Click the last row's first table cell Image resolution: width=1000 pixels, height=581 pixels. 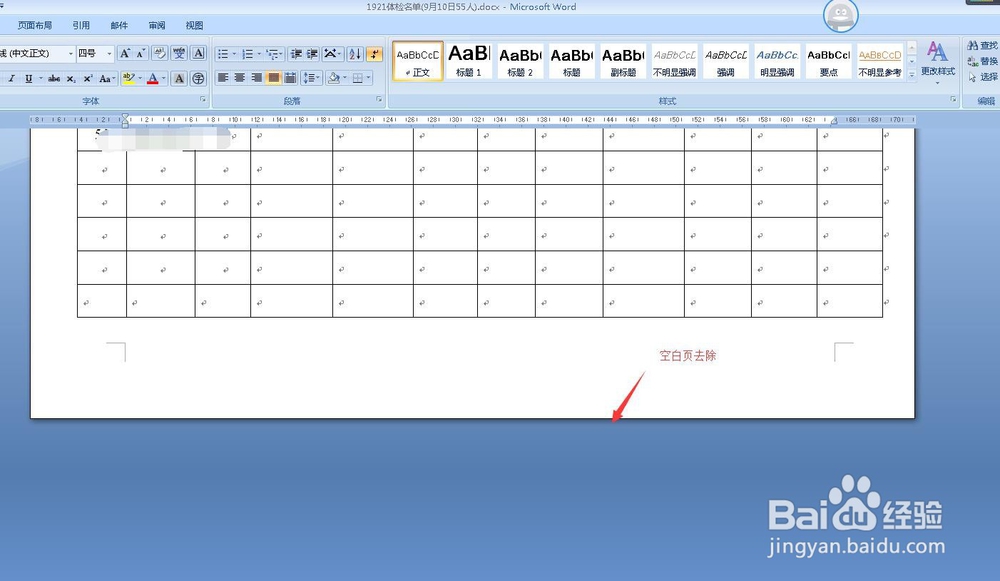click(102, 301)
